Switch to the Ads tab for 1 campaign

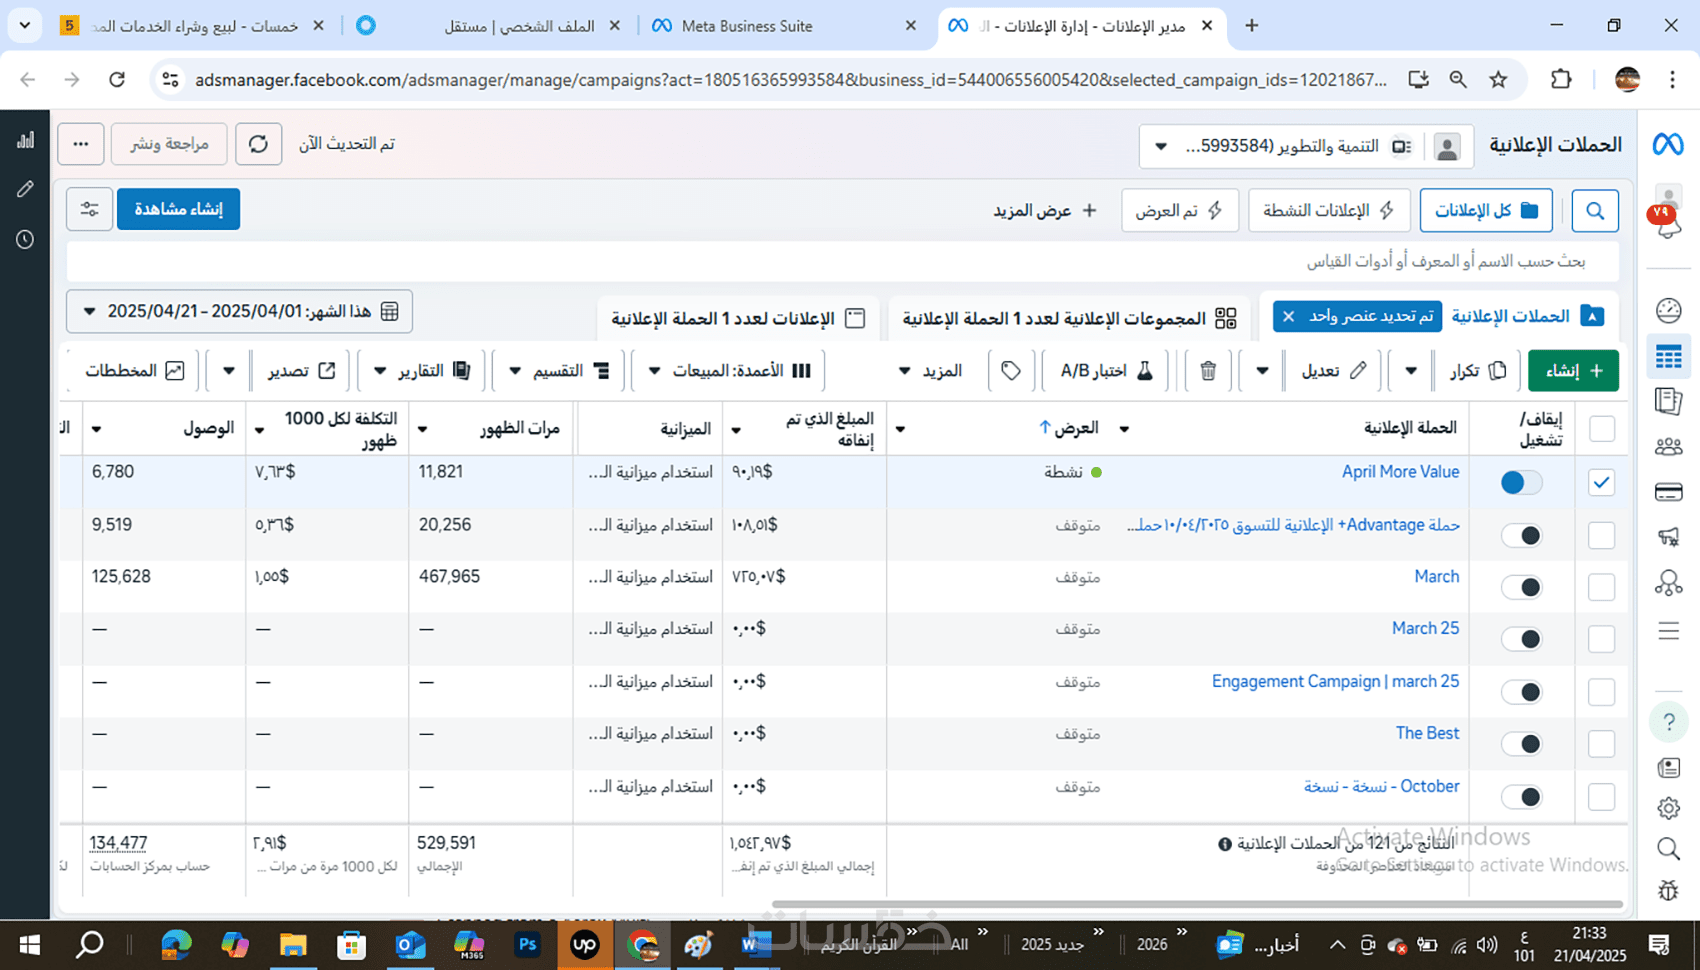(738, 319)
